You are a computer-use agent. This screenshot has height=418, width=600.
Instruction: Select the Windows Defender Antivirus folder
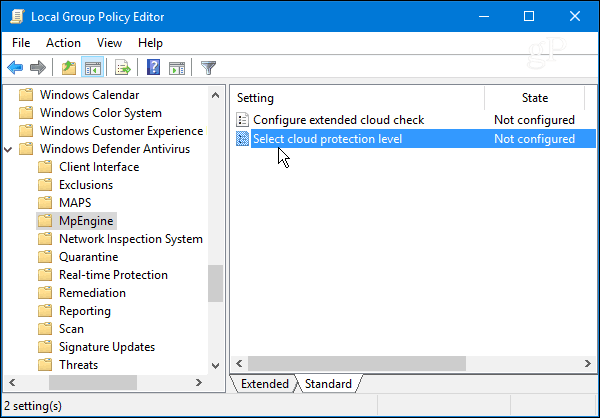pyautogui.click(x=115, y=149)
